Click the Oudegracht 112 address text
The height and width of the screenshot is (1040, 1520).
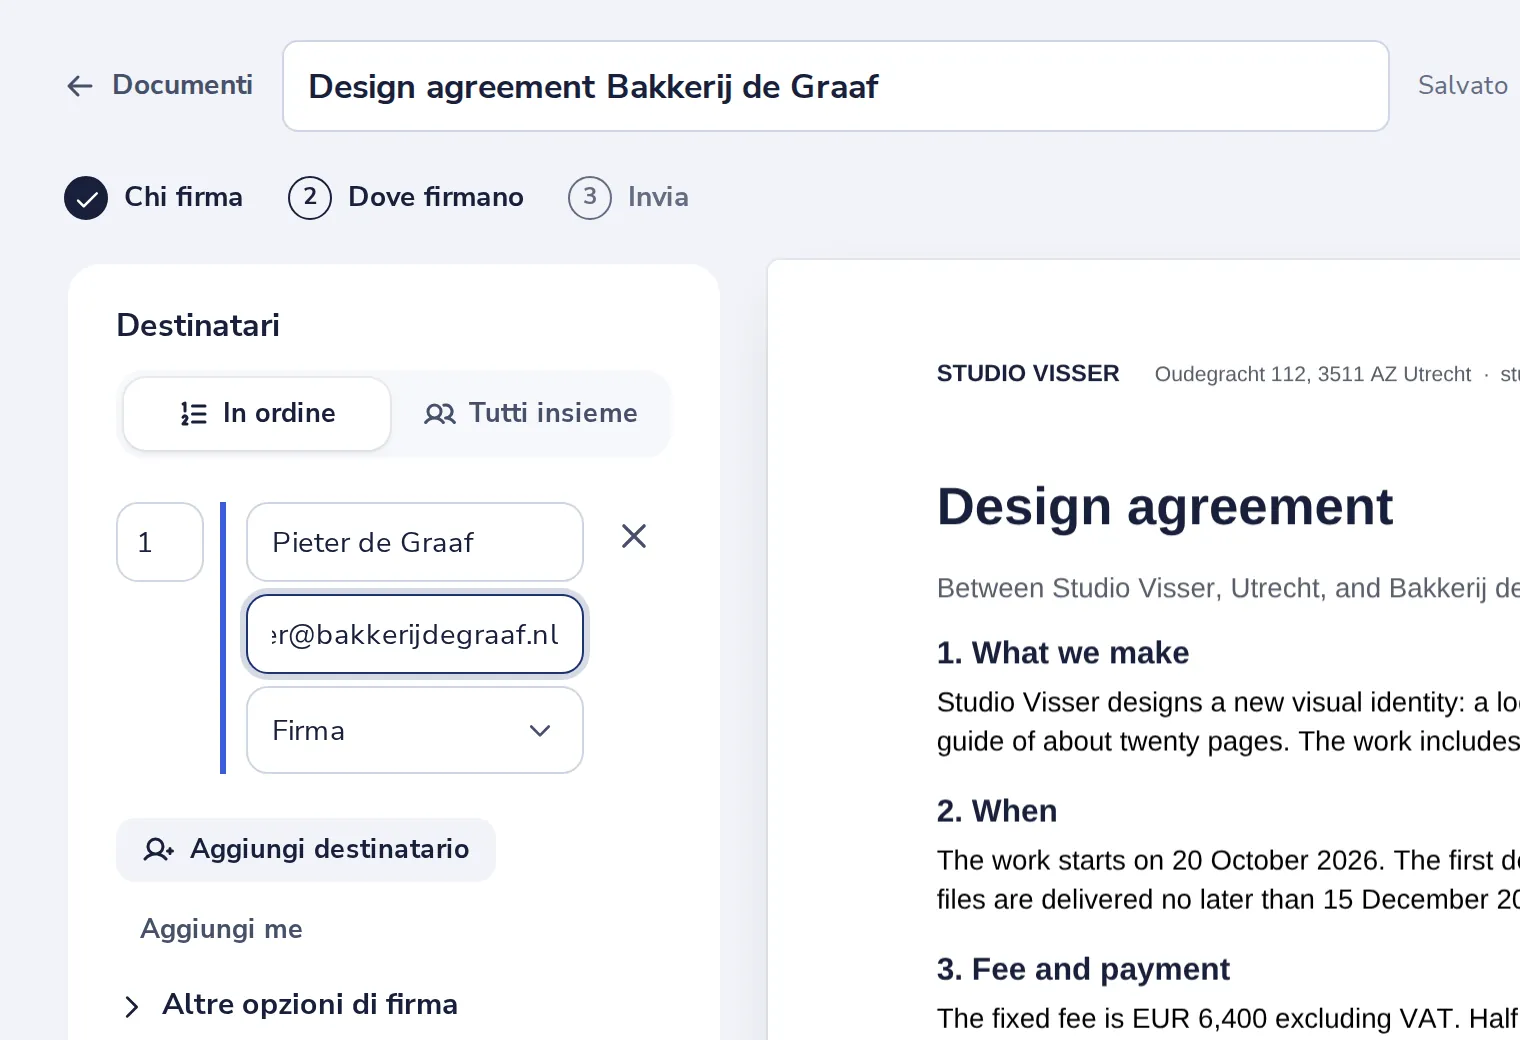1313,374
